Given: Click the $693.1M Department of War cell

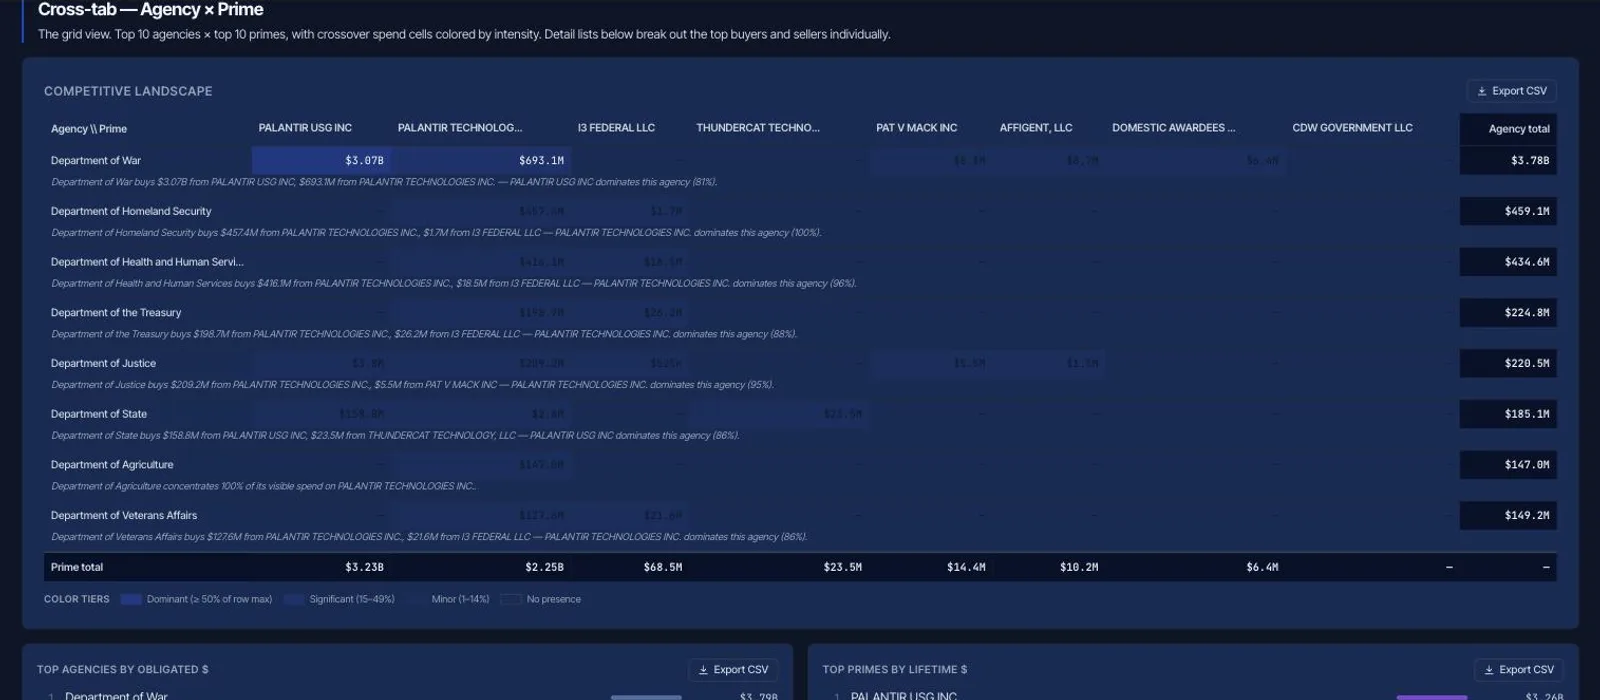Looking at the screenshot, I should [x=481, y=160].
